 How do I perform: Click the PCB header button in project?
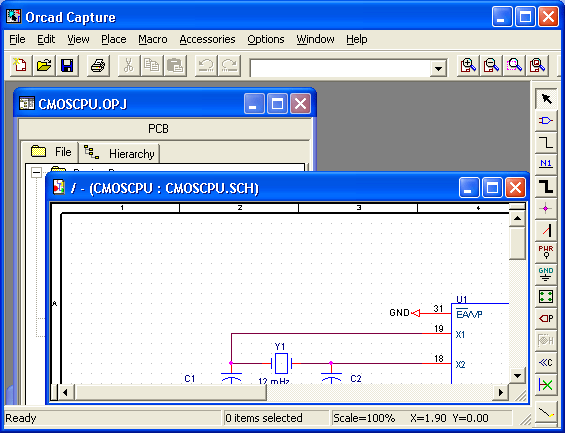(x=159, y=129)
